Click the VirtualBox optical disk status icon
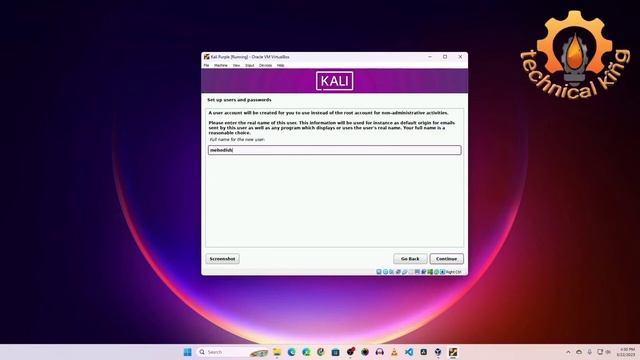Image resolution: width=640 pixels, height=360 pixels. tap(385, 272)
